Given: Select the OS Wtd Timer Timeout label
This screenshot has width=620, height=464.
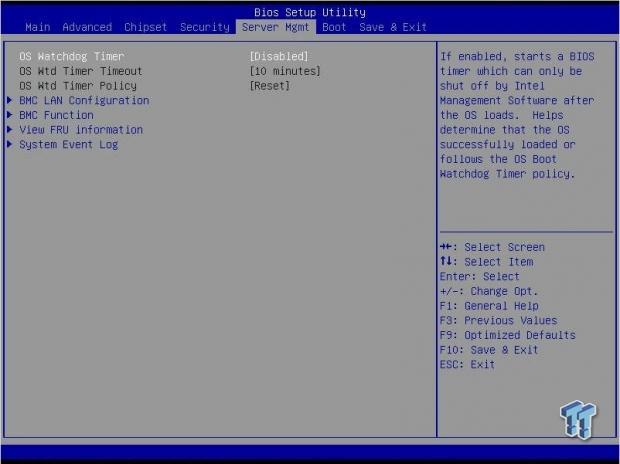Looking at the screenshot, I should tap(81, 71).
